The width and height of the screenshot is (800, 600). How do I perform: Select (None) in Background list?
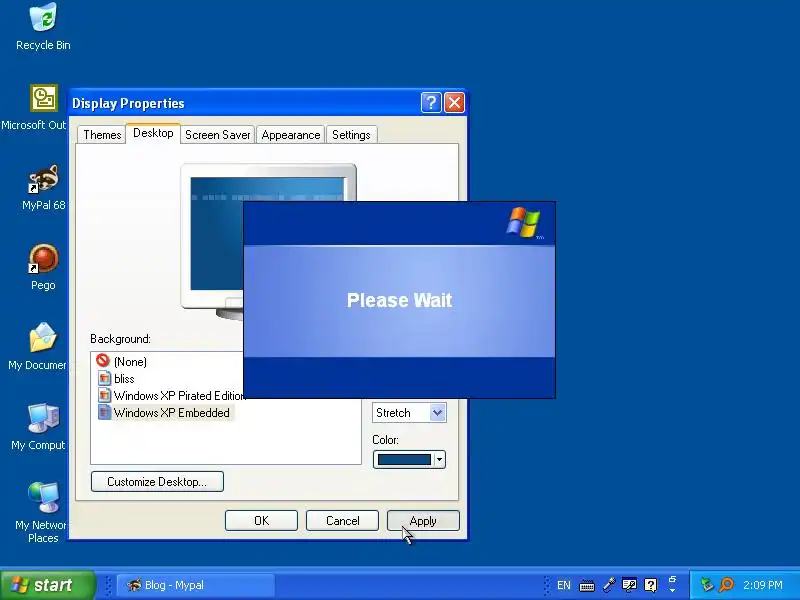coord(130,362)
